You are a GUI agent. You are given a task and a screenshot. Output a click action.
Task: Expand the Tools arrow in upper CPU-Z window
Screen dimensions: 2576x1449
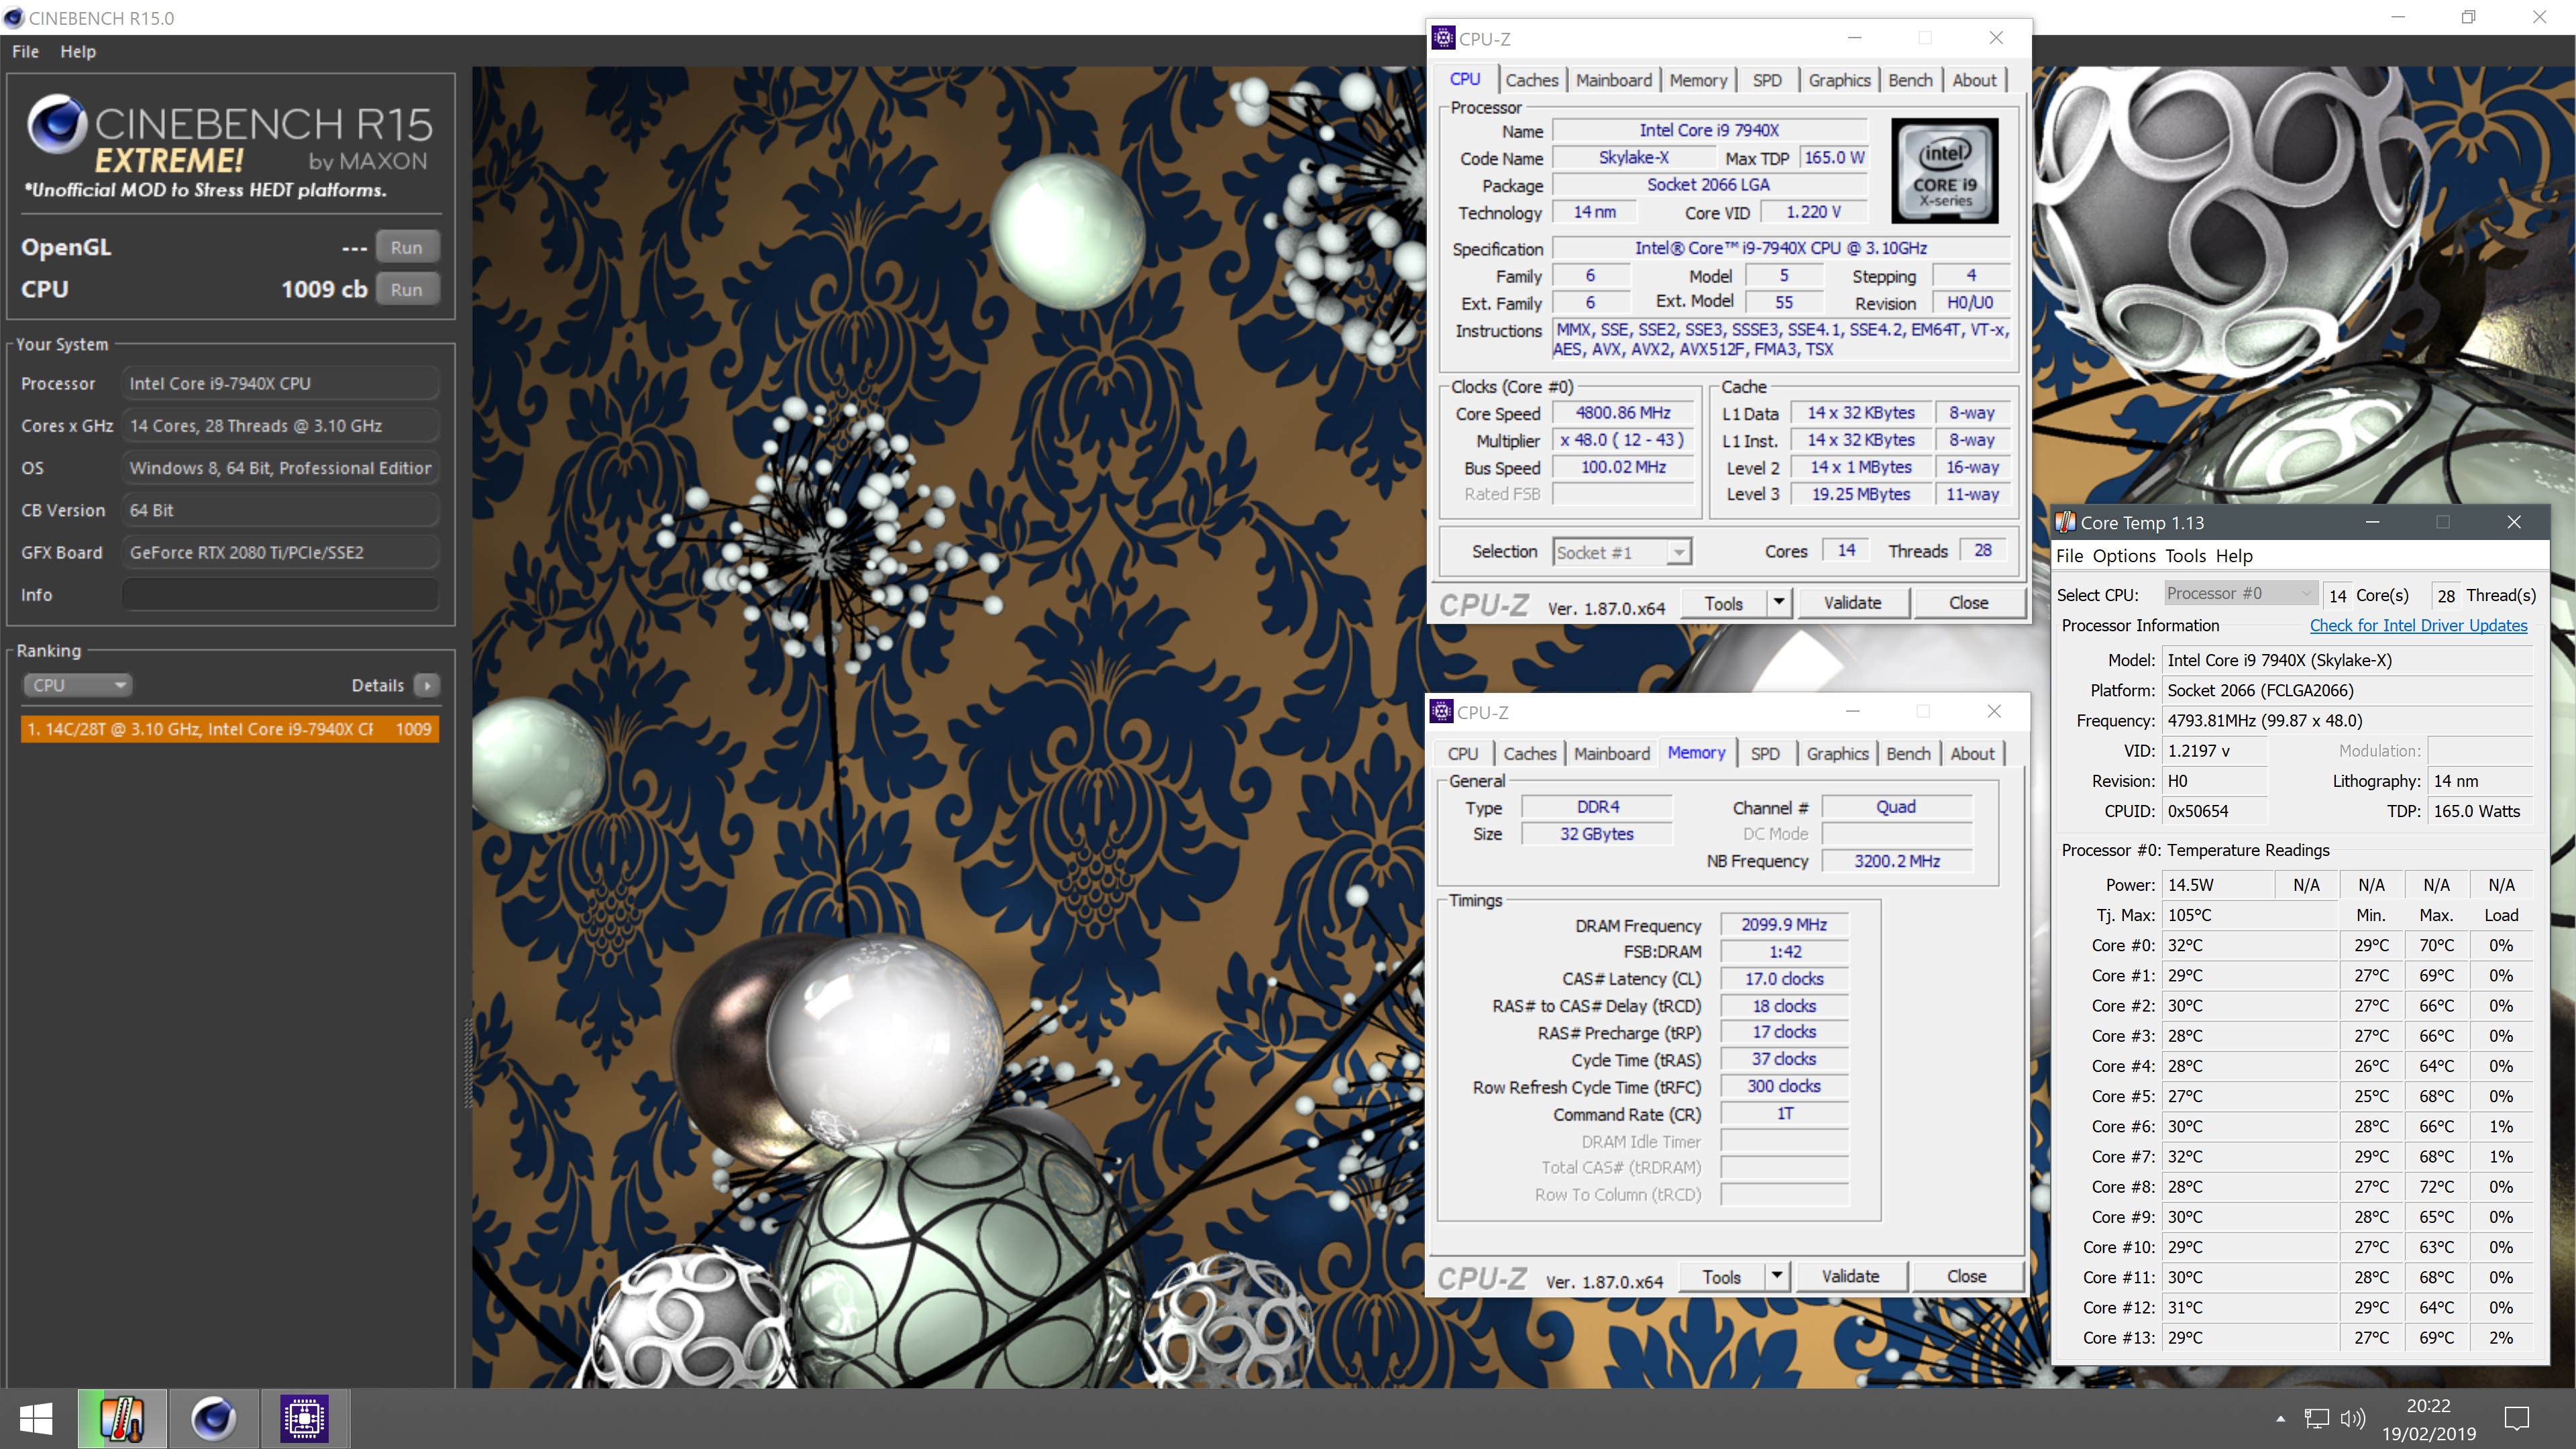pos(1779,603)
